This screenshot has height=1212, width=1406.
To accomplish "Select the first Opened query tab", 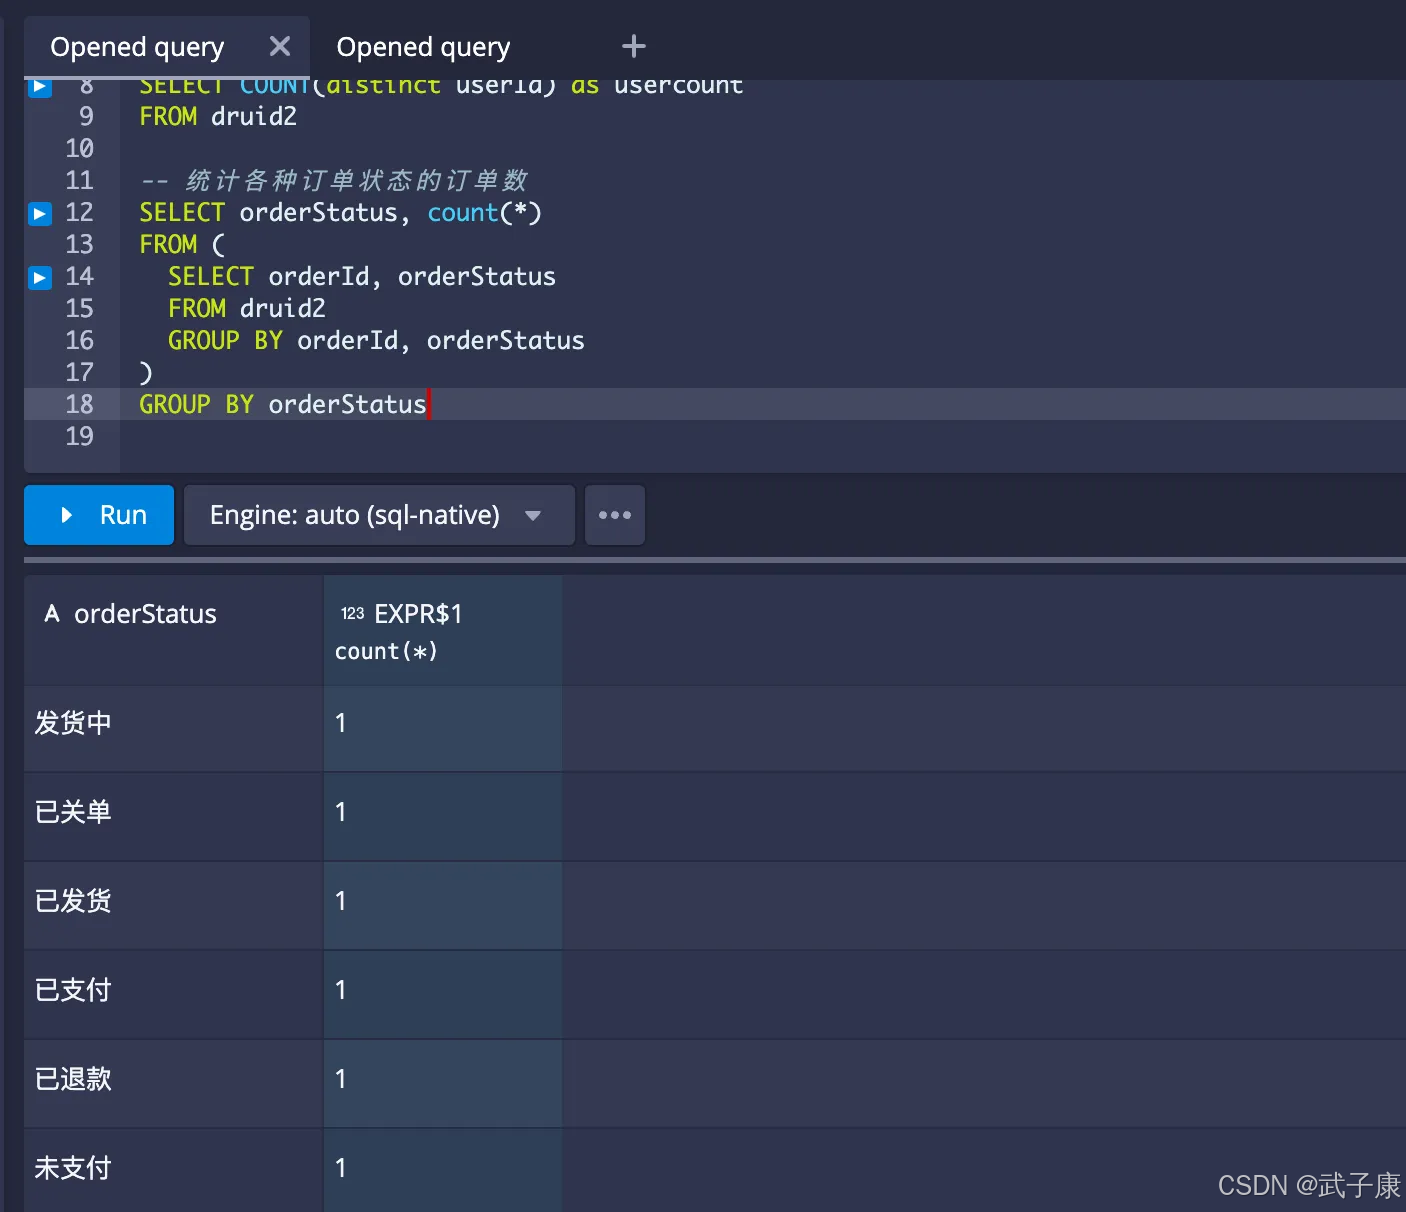I will pyautogui.click(x=137, y=47).
